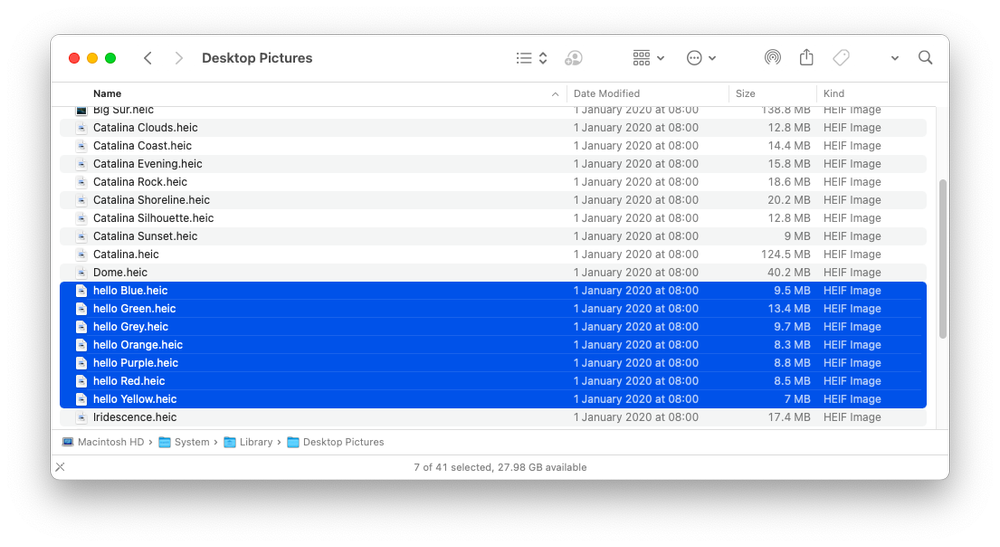1000x547 pixels.
Task: Select the Catalina Shoreline.heic file
Action: (493, 200)
